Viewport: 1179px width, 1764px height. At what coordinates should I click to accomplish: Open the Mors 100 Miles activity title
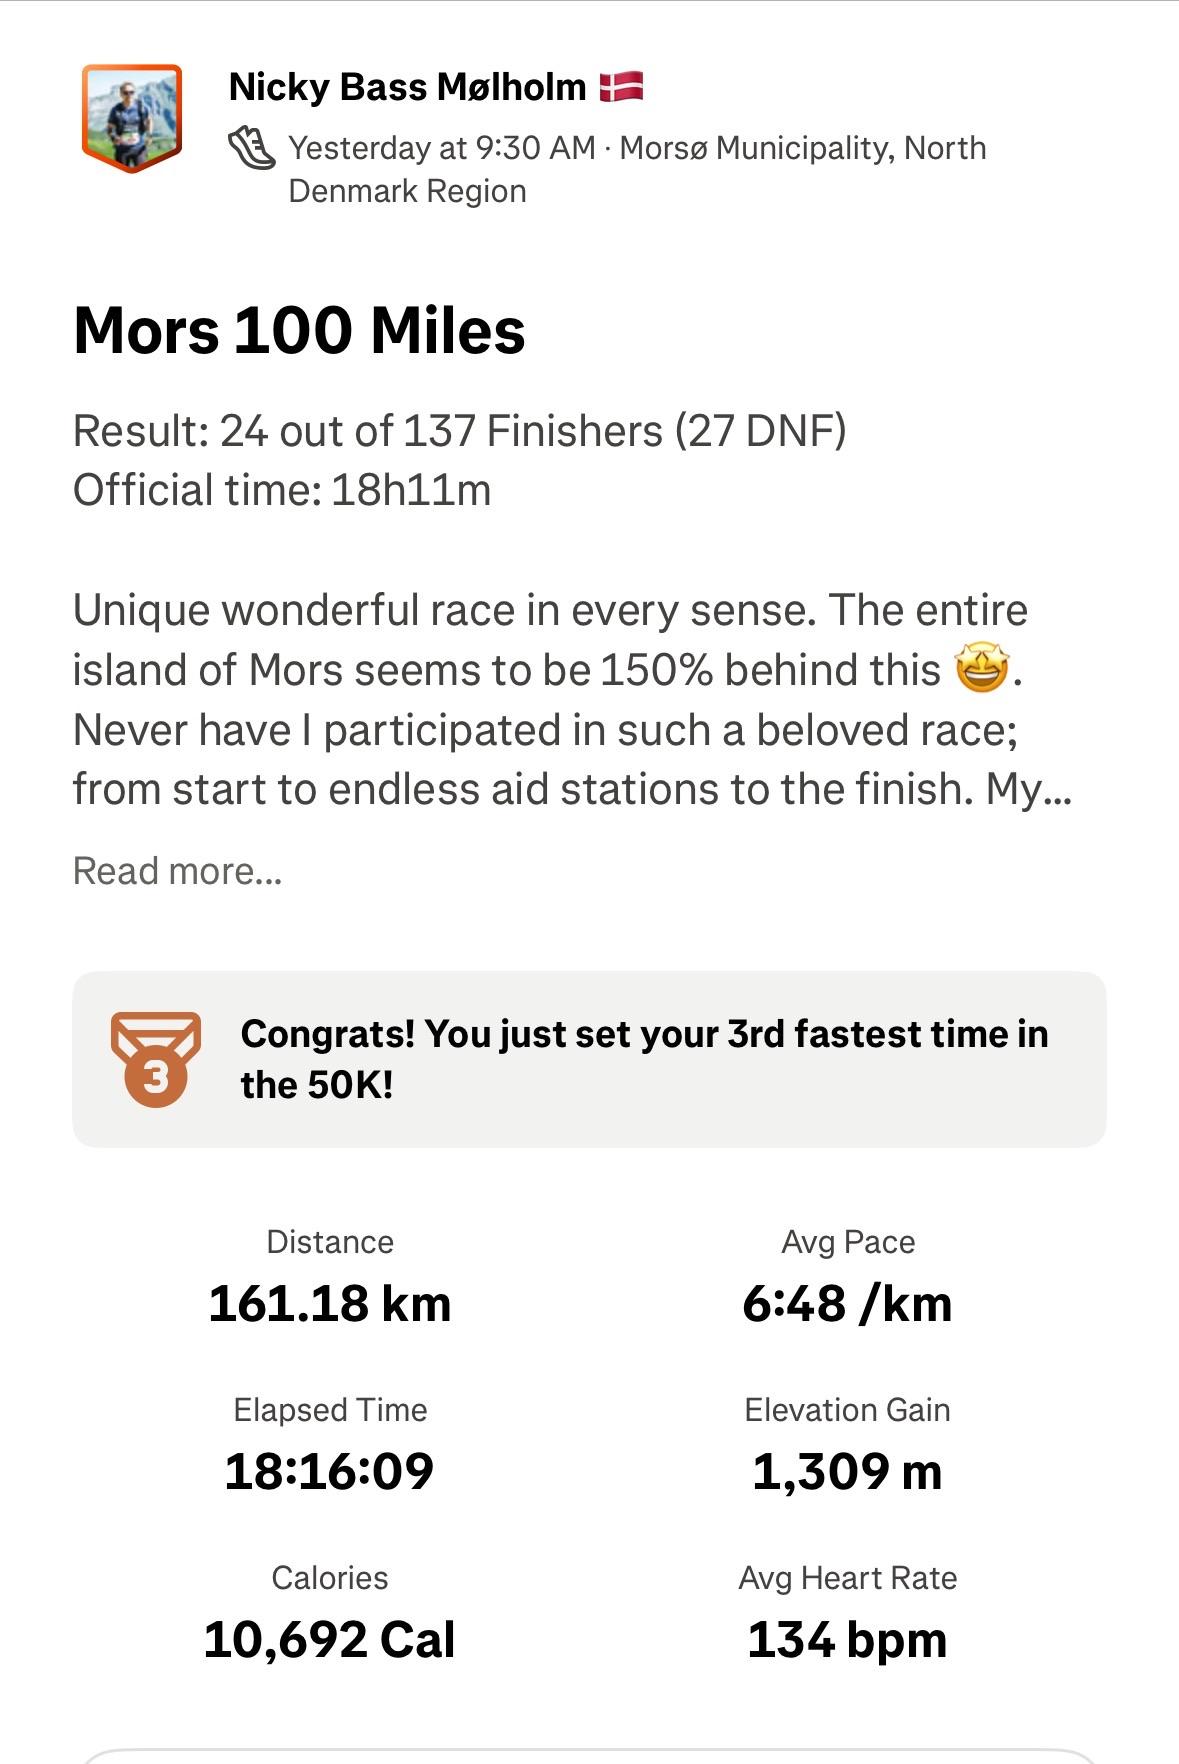pyautogui.click(x=299, y=330)
